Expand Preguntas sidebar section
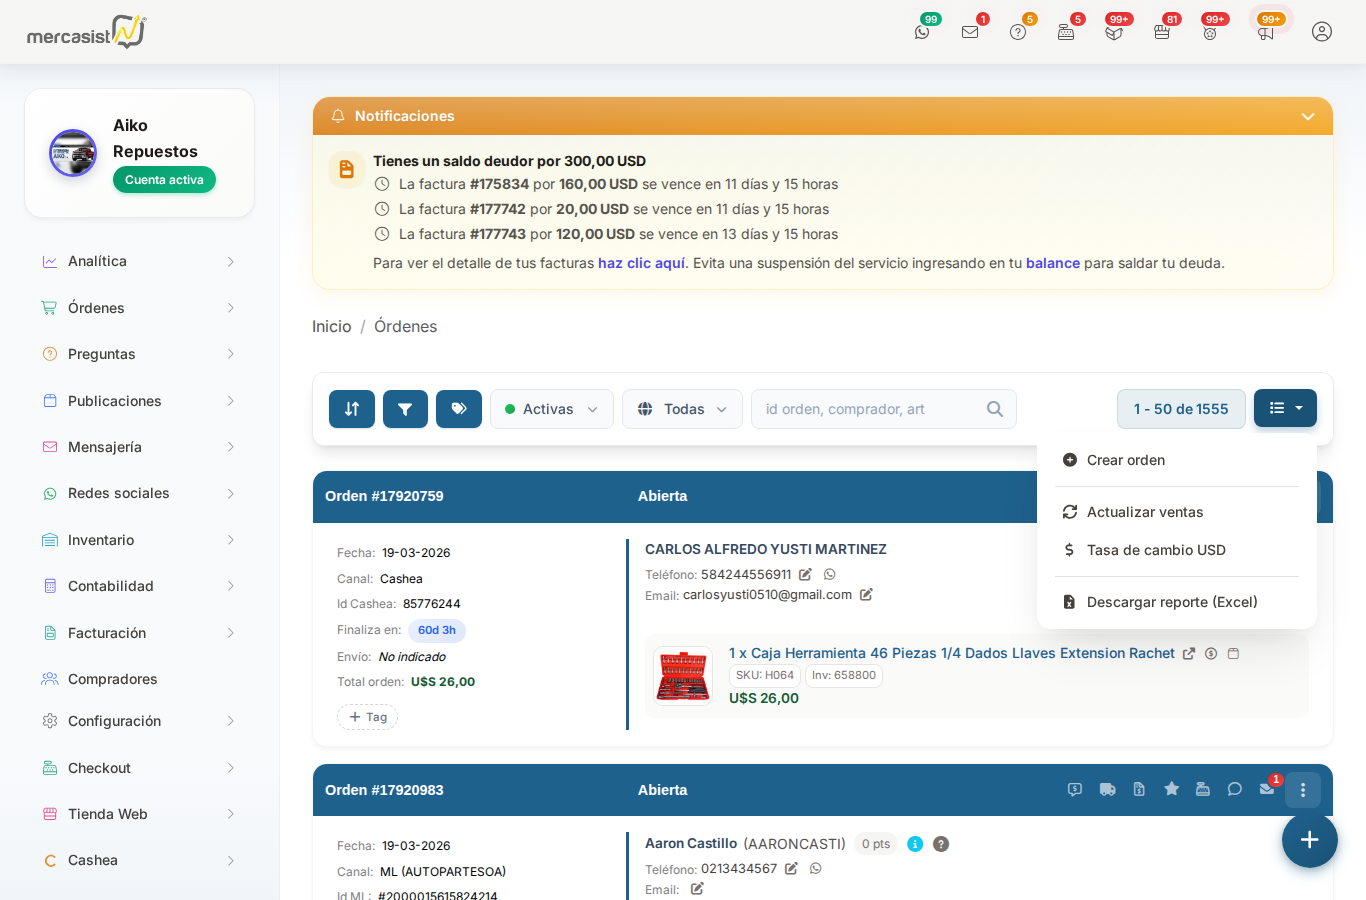 point(138,354)
